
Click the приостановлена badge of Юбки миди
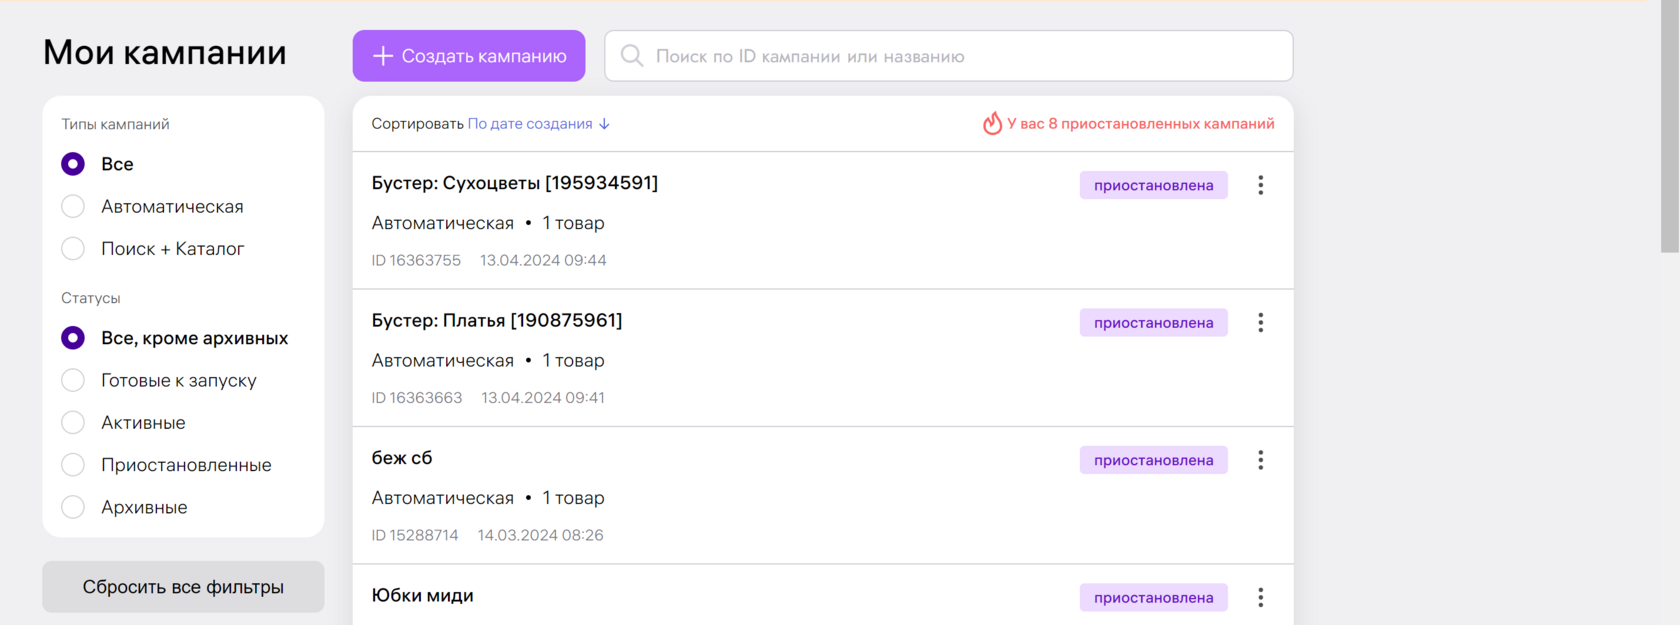(1154, 597)
